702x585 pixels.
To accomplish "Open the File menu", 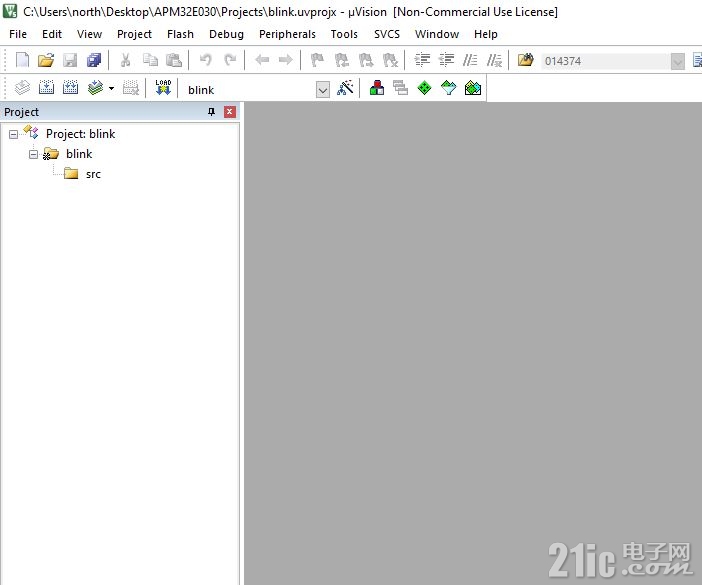I will pos(18,34).
